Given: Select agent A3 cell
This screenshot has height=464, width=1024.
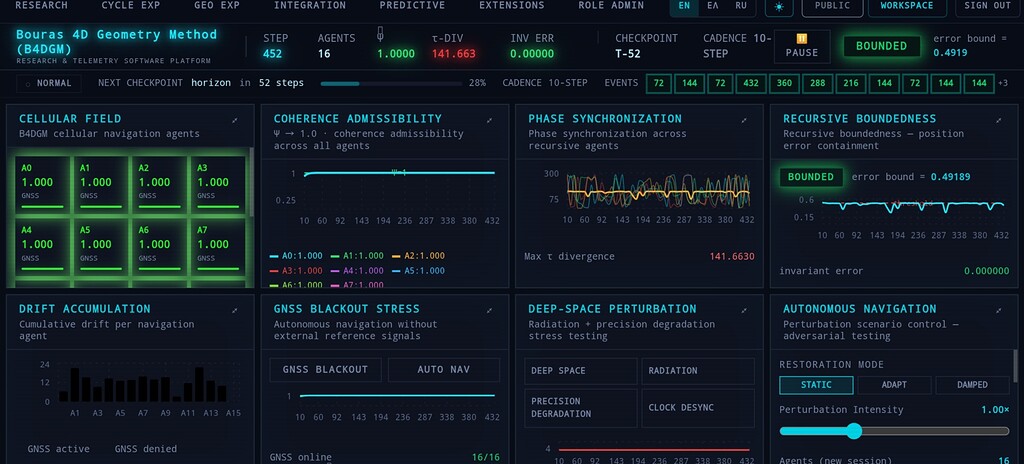Looking at the screenshot, I should pos(217,184).
